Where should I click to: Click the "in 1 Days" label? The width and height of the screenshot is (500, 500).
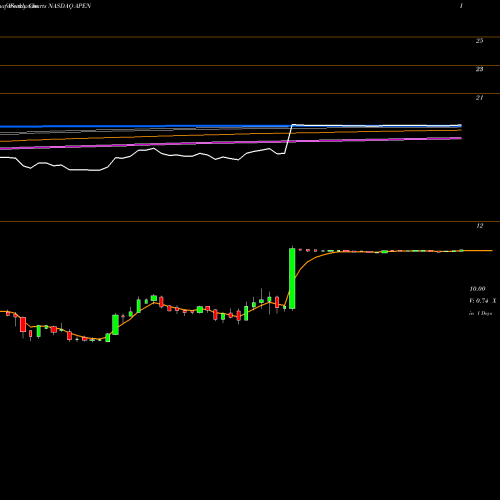480,313
